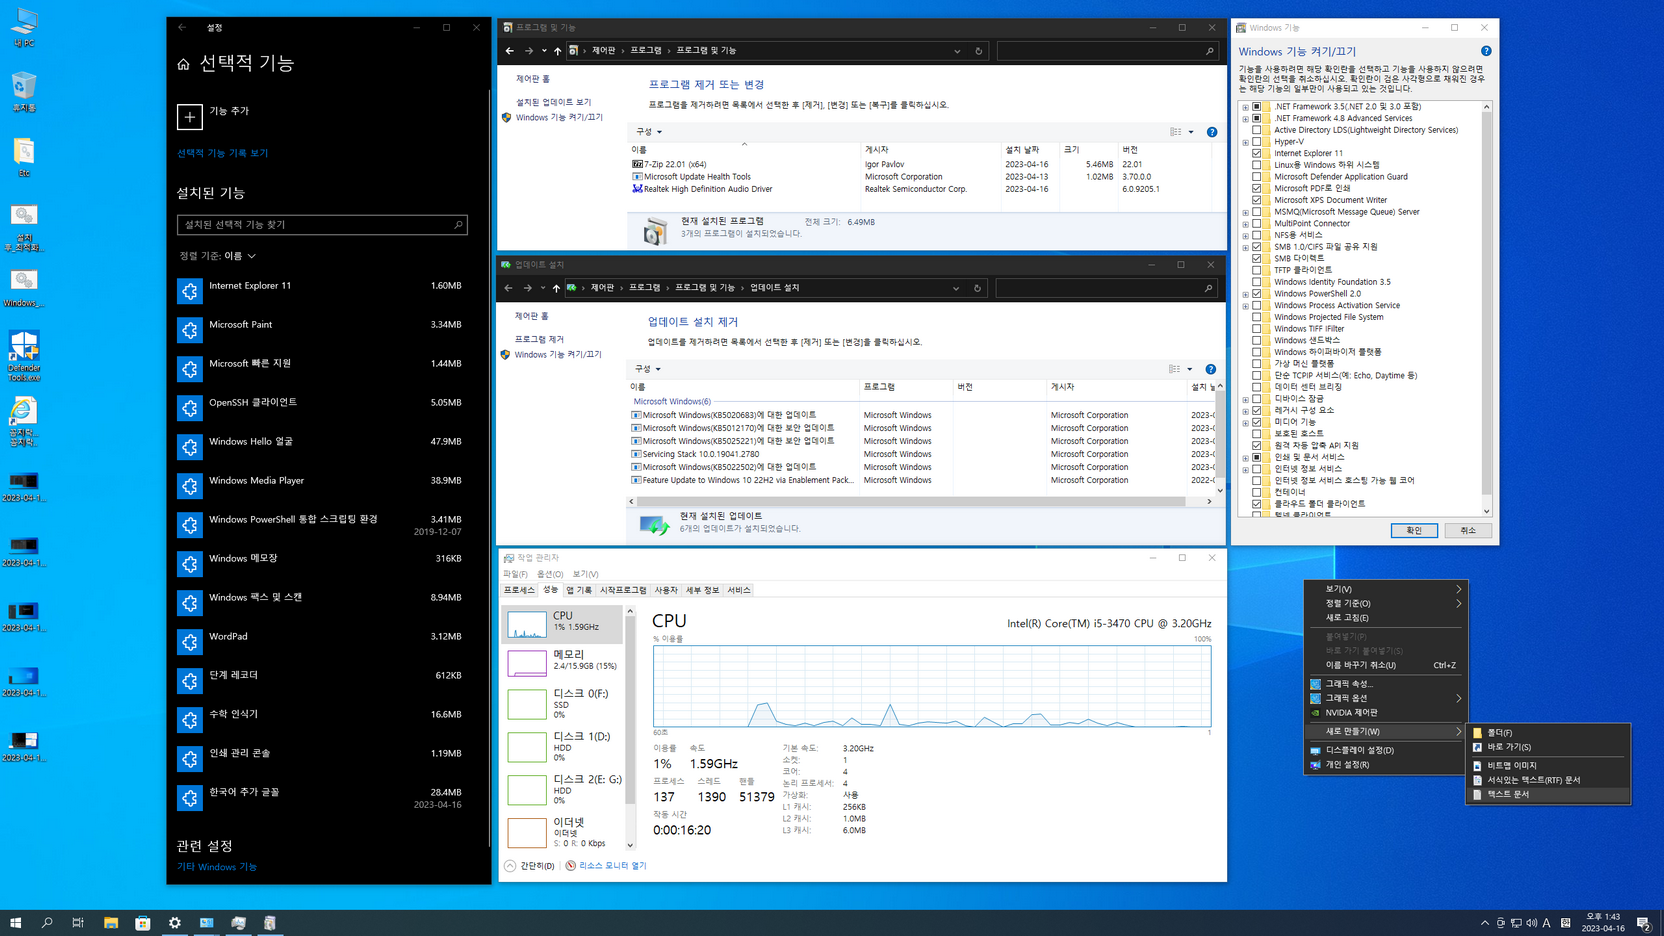Select 디스플레이 설정(D) in context menu
This screenshot has width=1664, height=936.
1385,750
